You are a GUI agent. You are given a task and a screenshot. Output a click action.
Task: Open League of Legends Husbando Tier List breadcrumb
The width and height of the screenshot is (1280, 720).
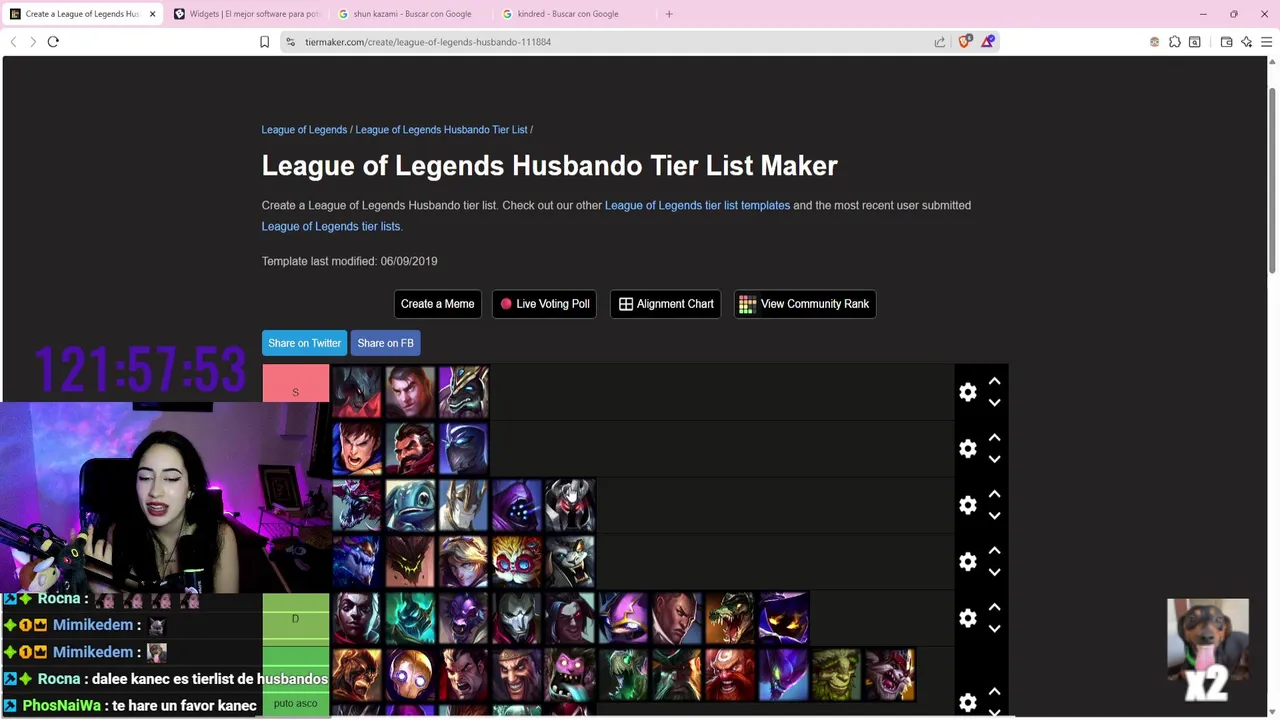pos(441,130)
